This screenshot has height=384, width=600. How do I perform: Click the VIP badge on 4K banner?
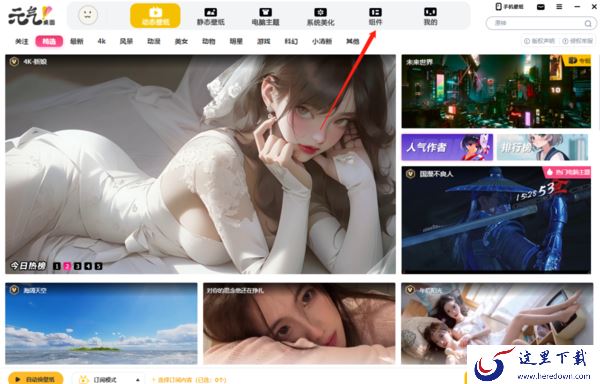coord(15,62)
